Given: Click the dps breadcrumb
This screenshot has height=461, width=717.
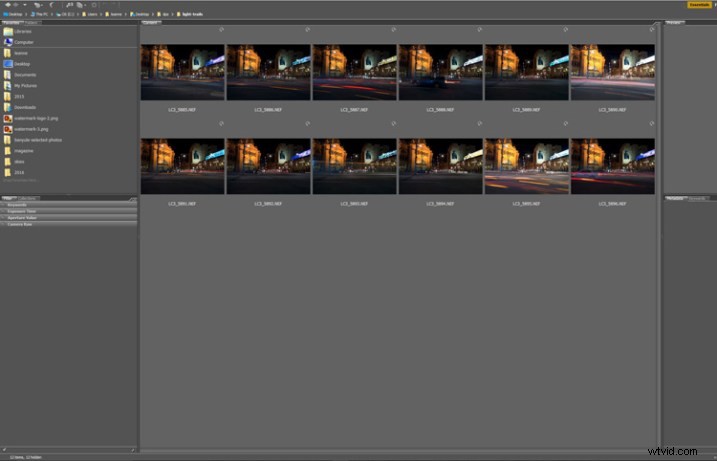Looking at the screenshot, I should pos(163,14).
